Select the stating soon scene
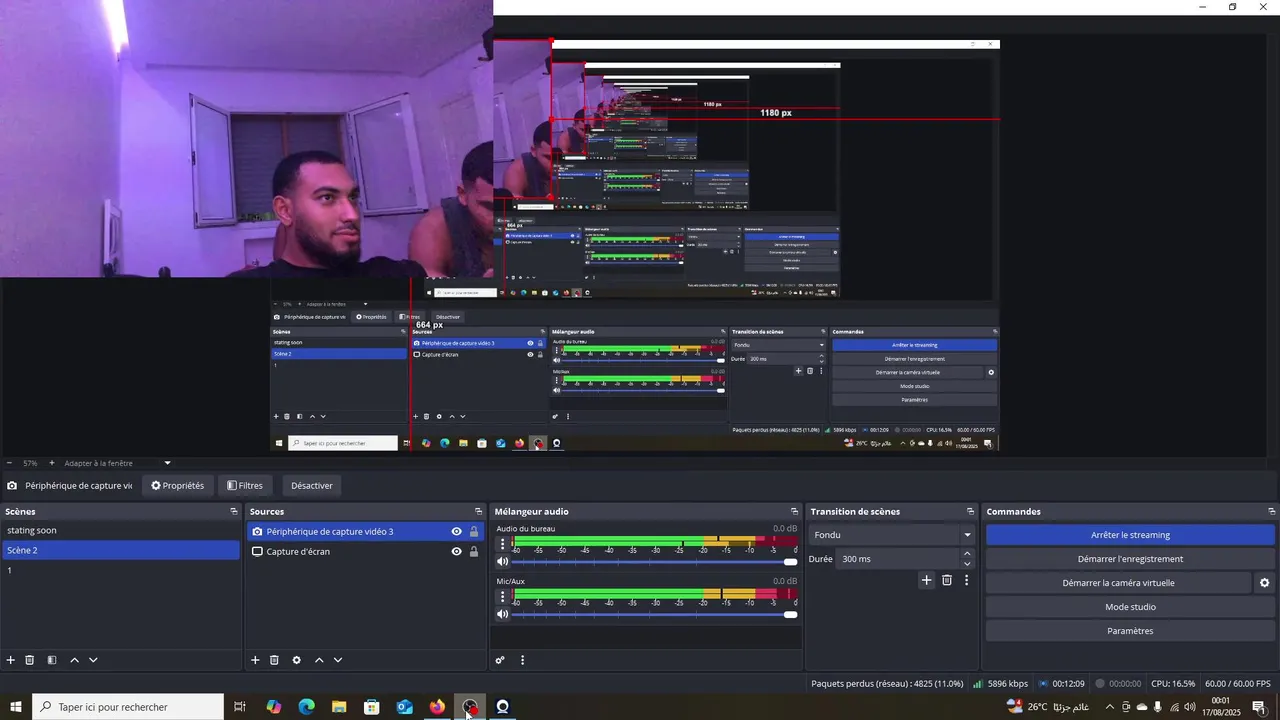The image size is (1280, 720). coord(120,531)
